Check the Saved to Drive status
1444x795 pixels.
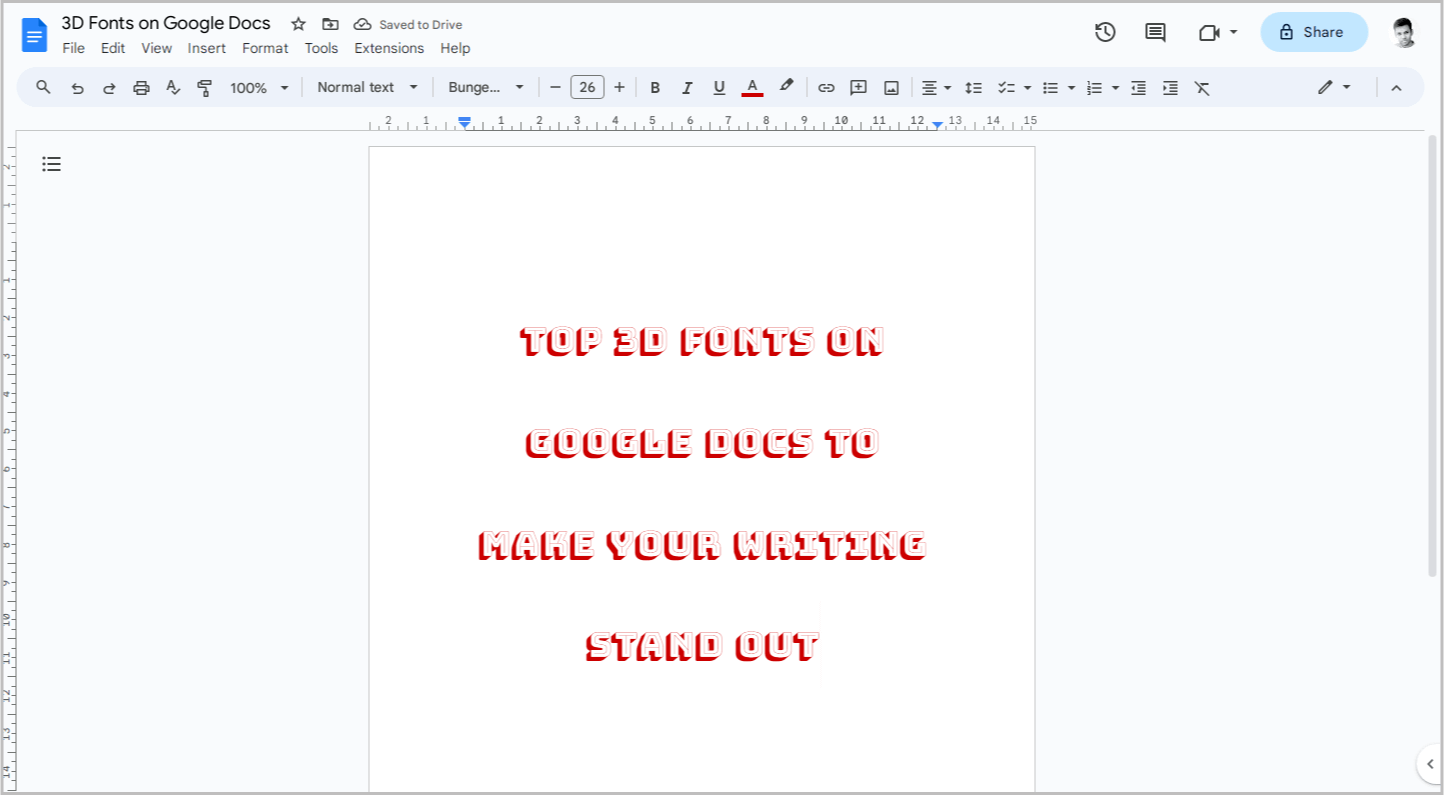coord(408,24)
